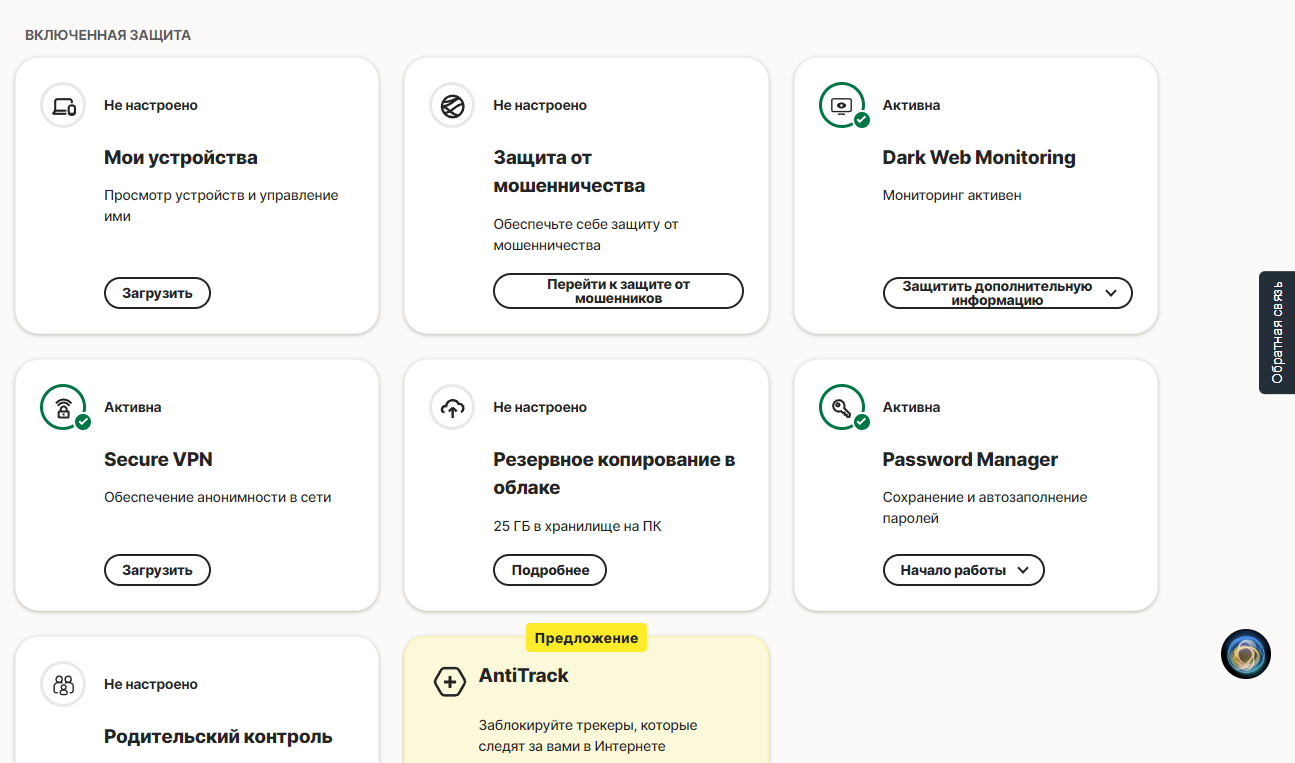Click Просмотр устройств и управление ими text

(221, 206)
